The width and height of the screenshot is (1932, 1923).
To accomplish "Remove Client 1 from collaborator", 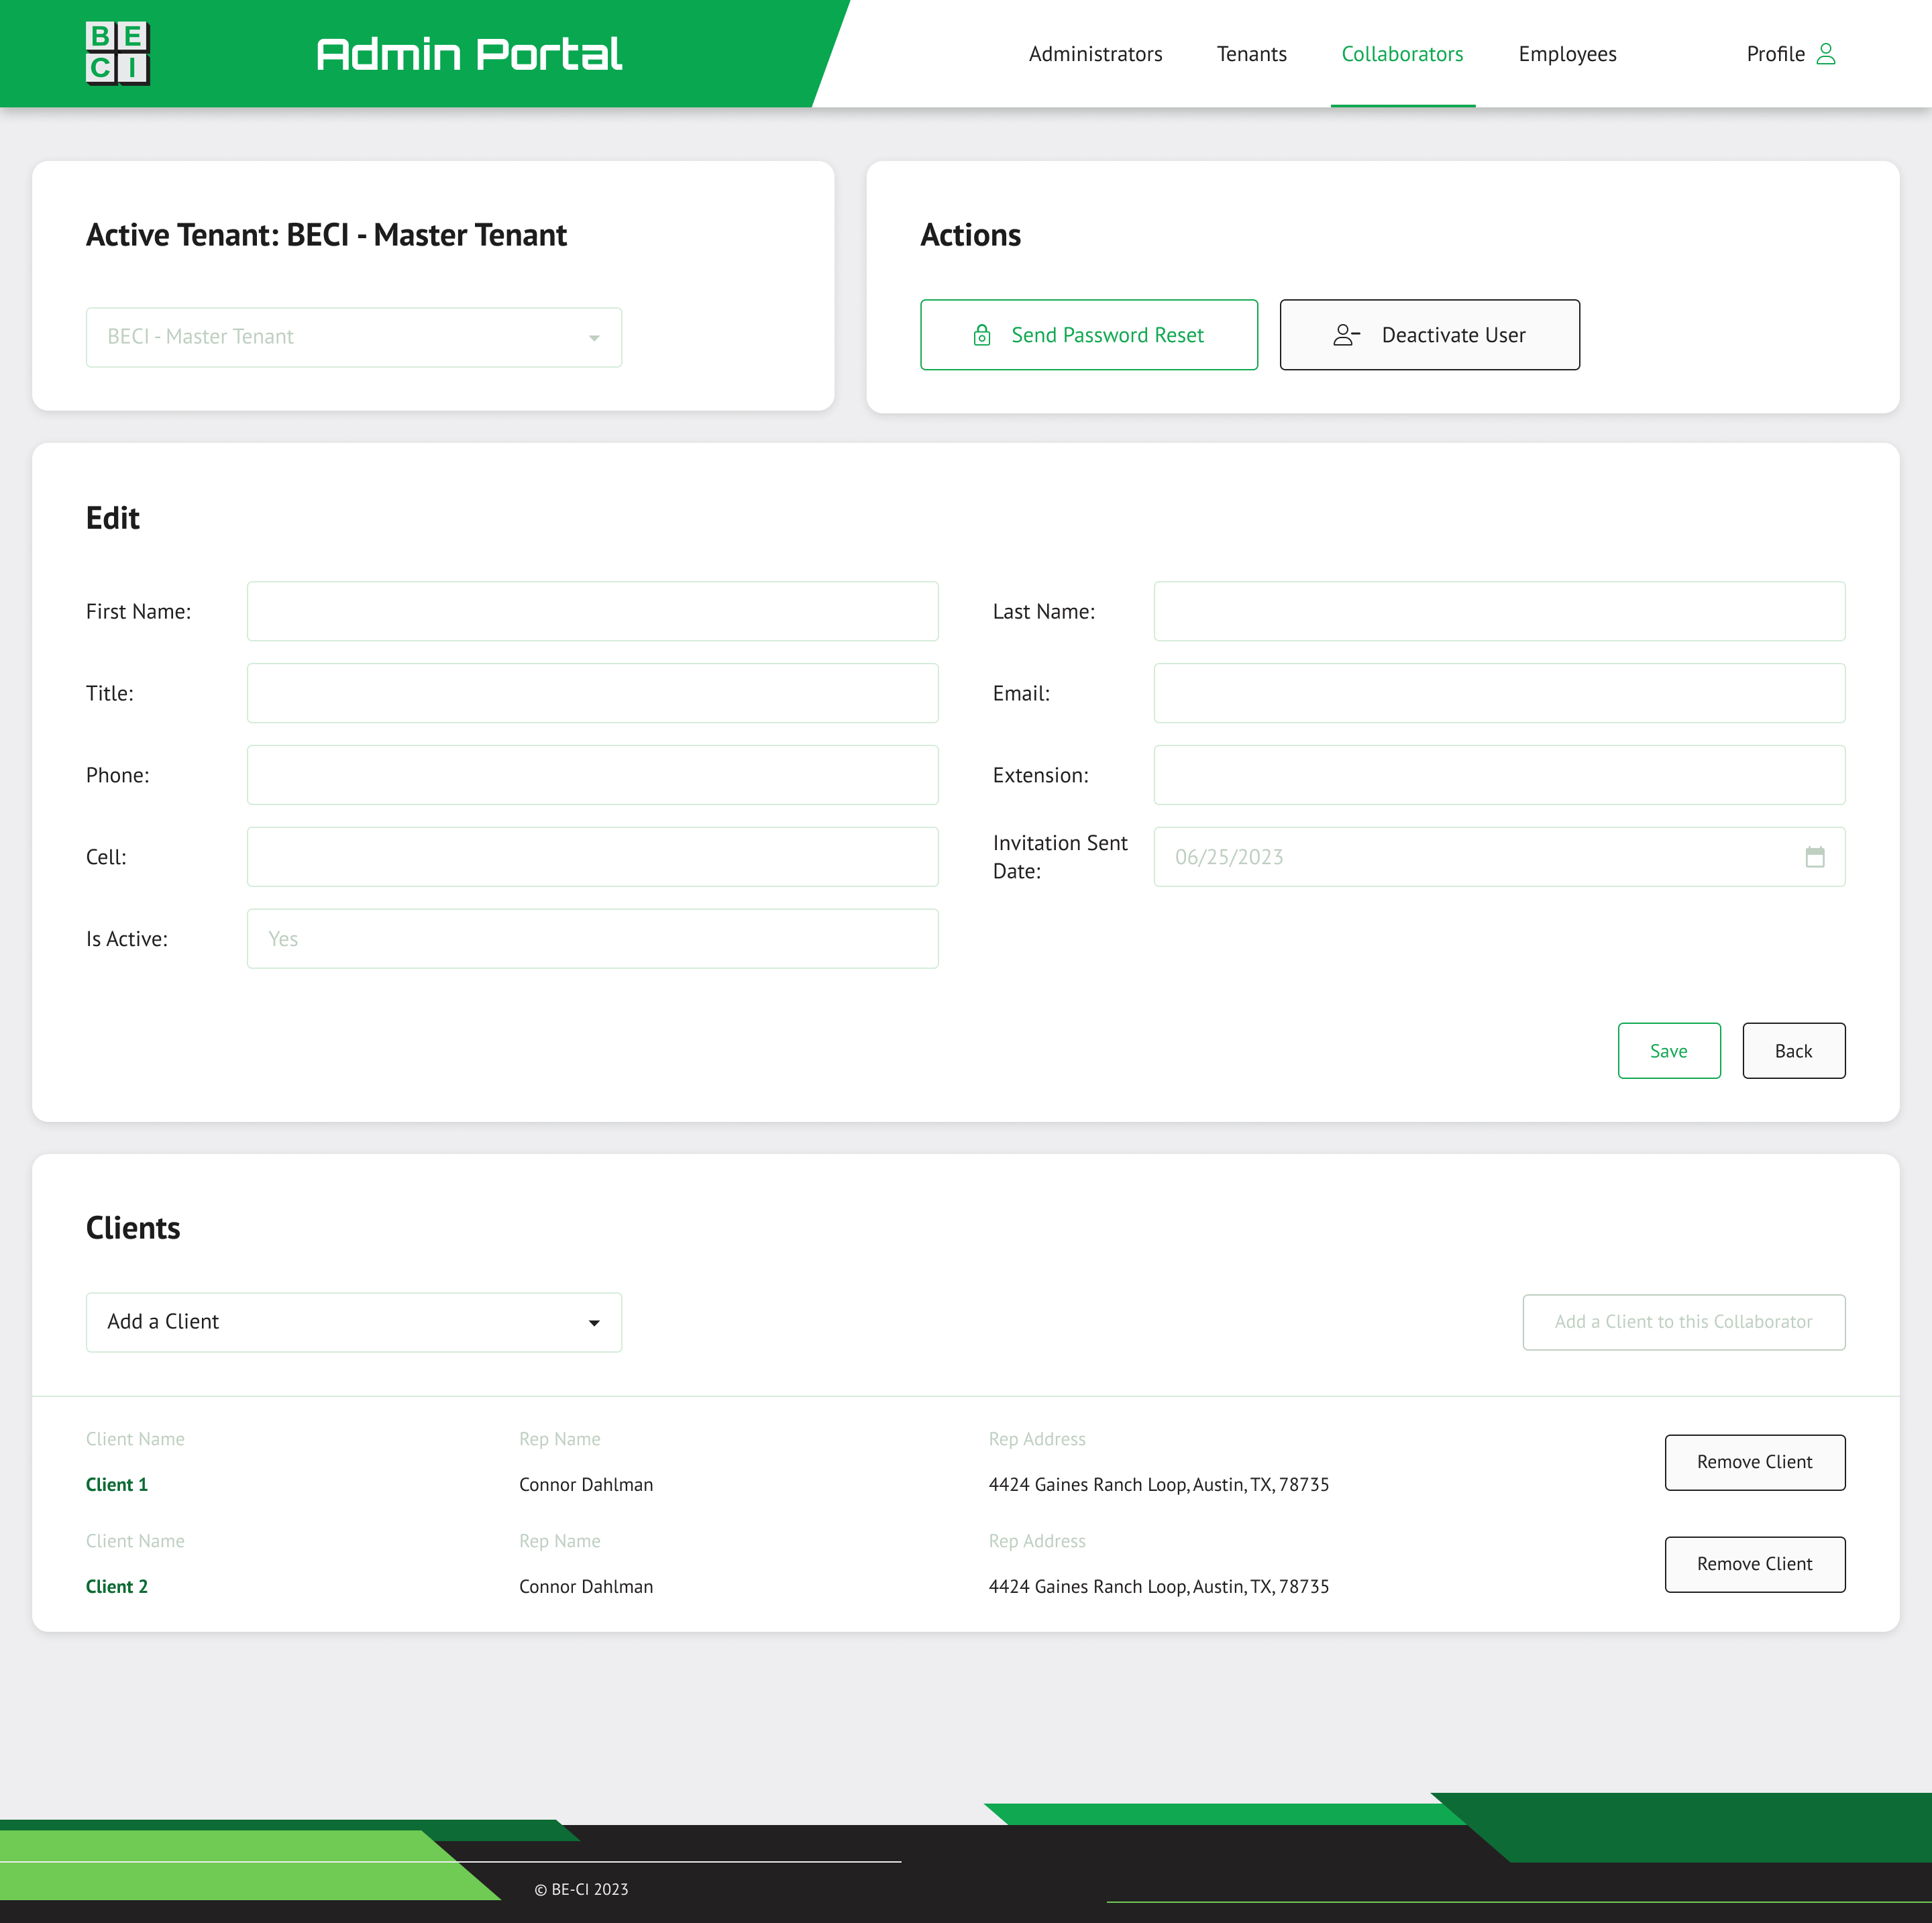I will click(x=1754, y=1462).
